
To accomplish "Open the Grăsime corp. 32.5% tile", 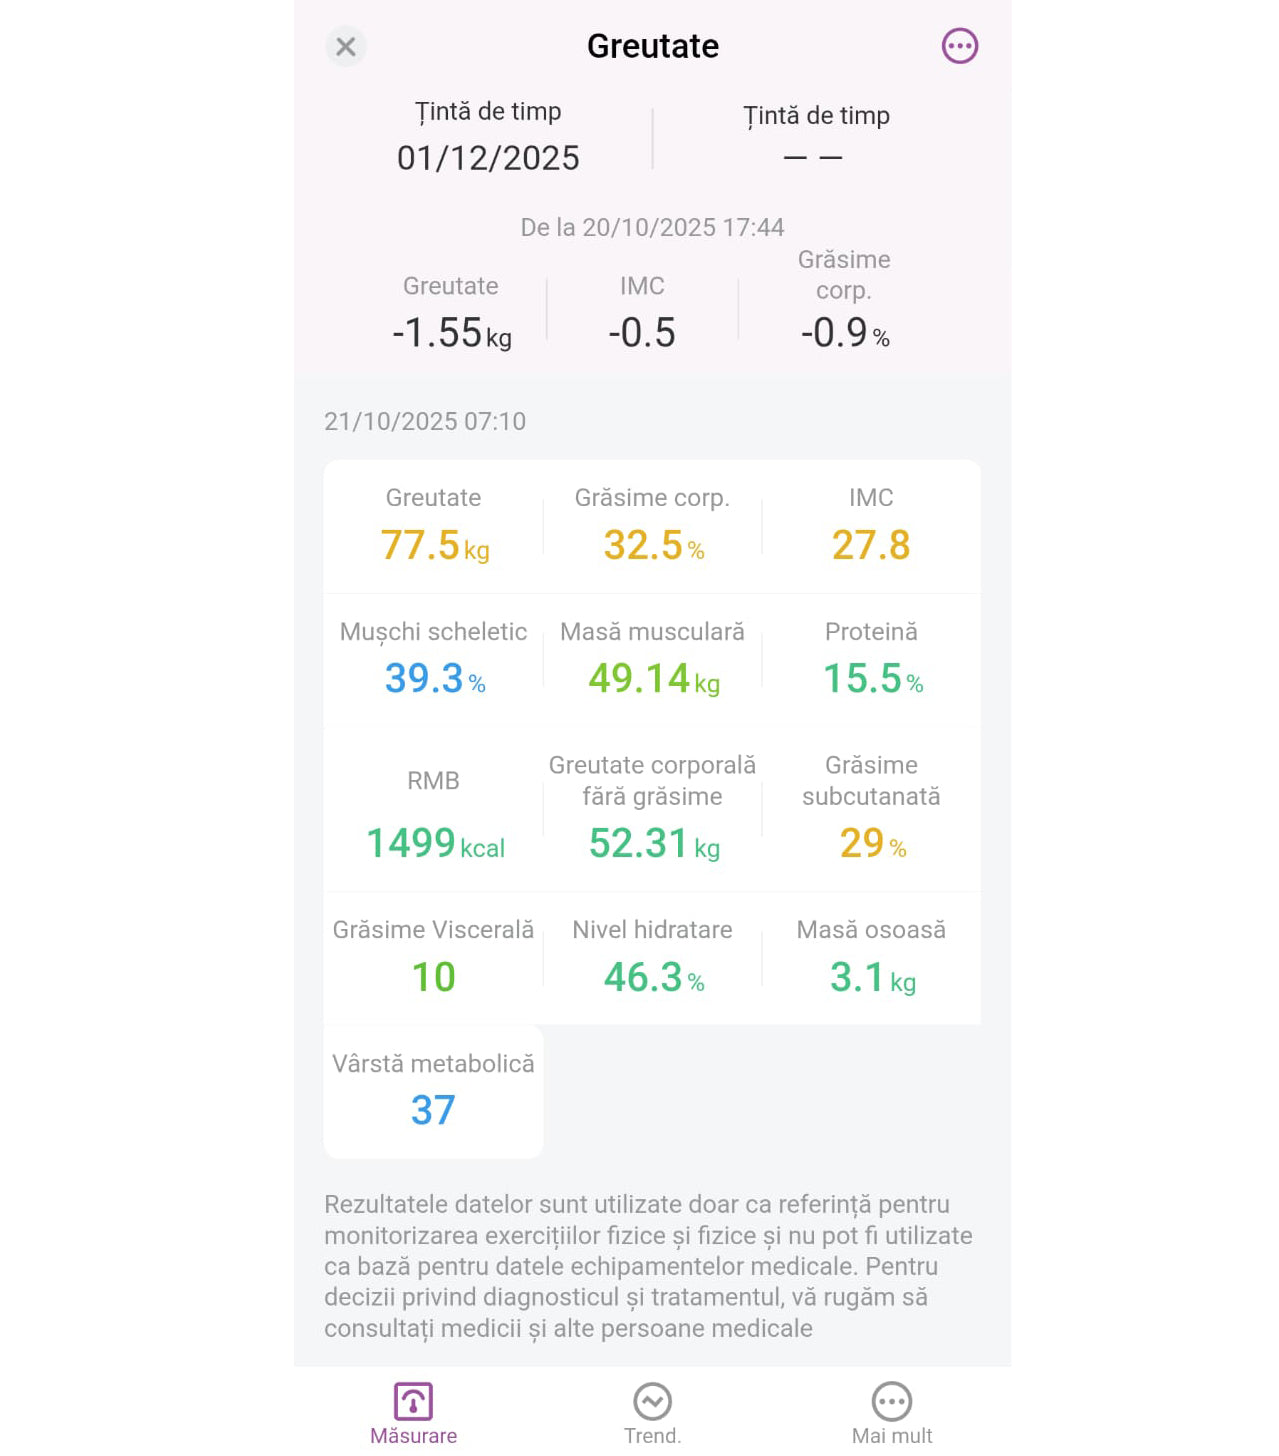I will [x=652, y=527].
